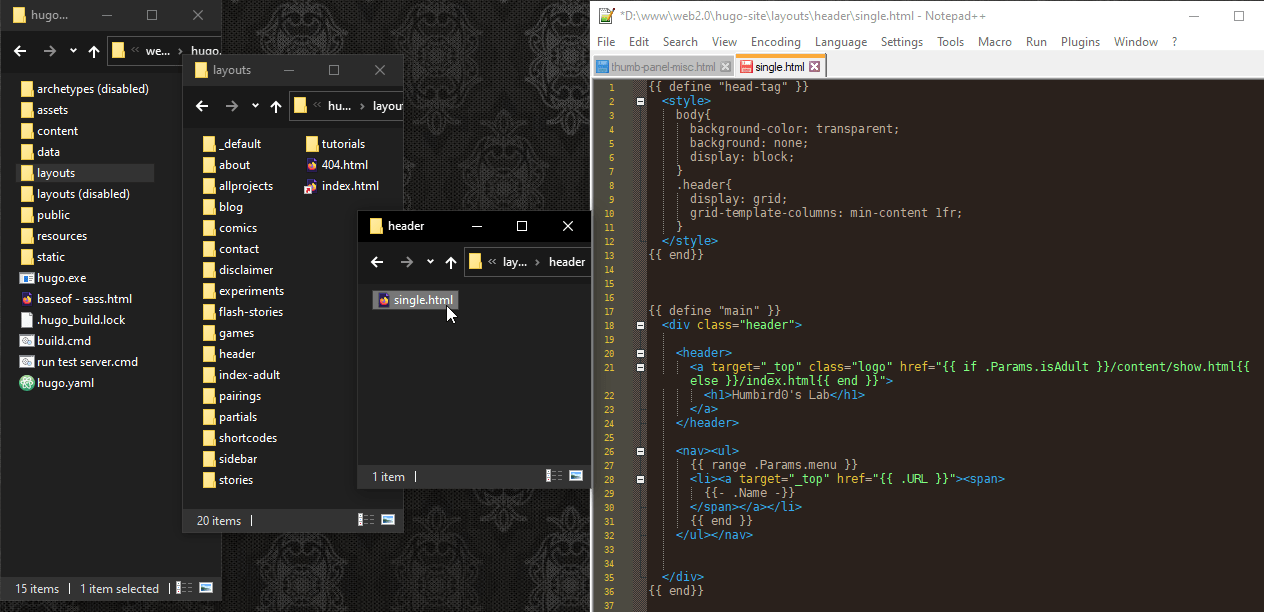This screenshot has height=612, width=1264.
Task: Switch to thumb-panel-misc.html tab
Action: point(662,67)
